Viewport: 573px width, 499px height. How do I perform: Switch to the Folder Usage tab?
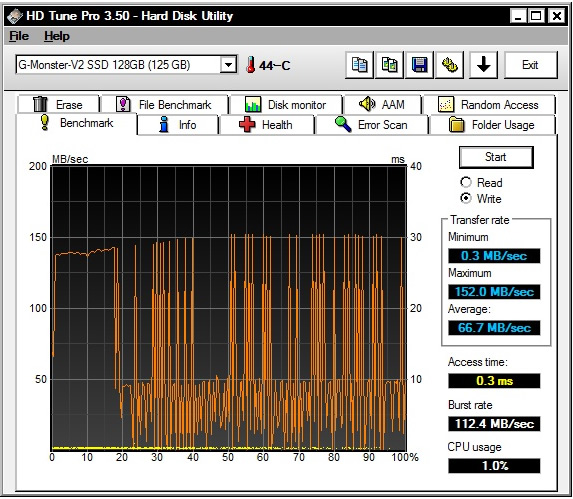(492, 125)
